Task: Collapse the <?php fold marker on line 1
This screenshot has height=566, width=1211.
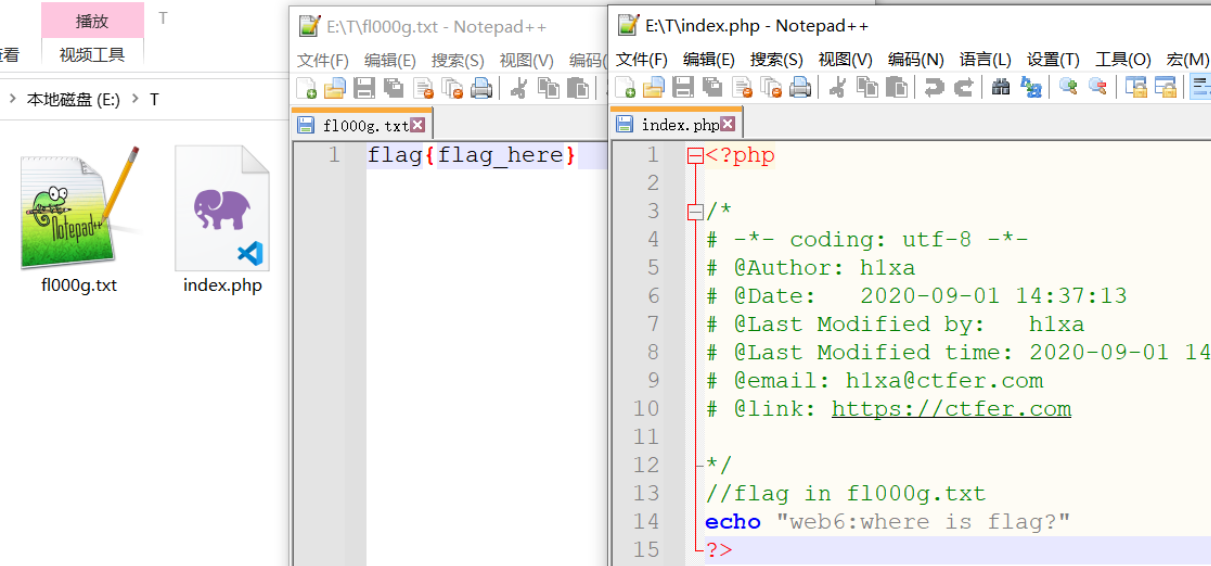Action: coord(695,155)
